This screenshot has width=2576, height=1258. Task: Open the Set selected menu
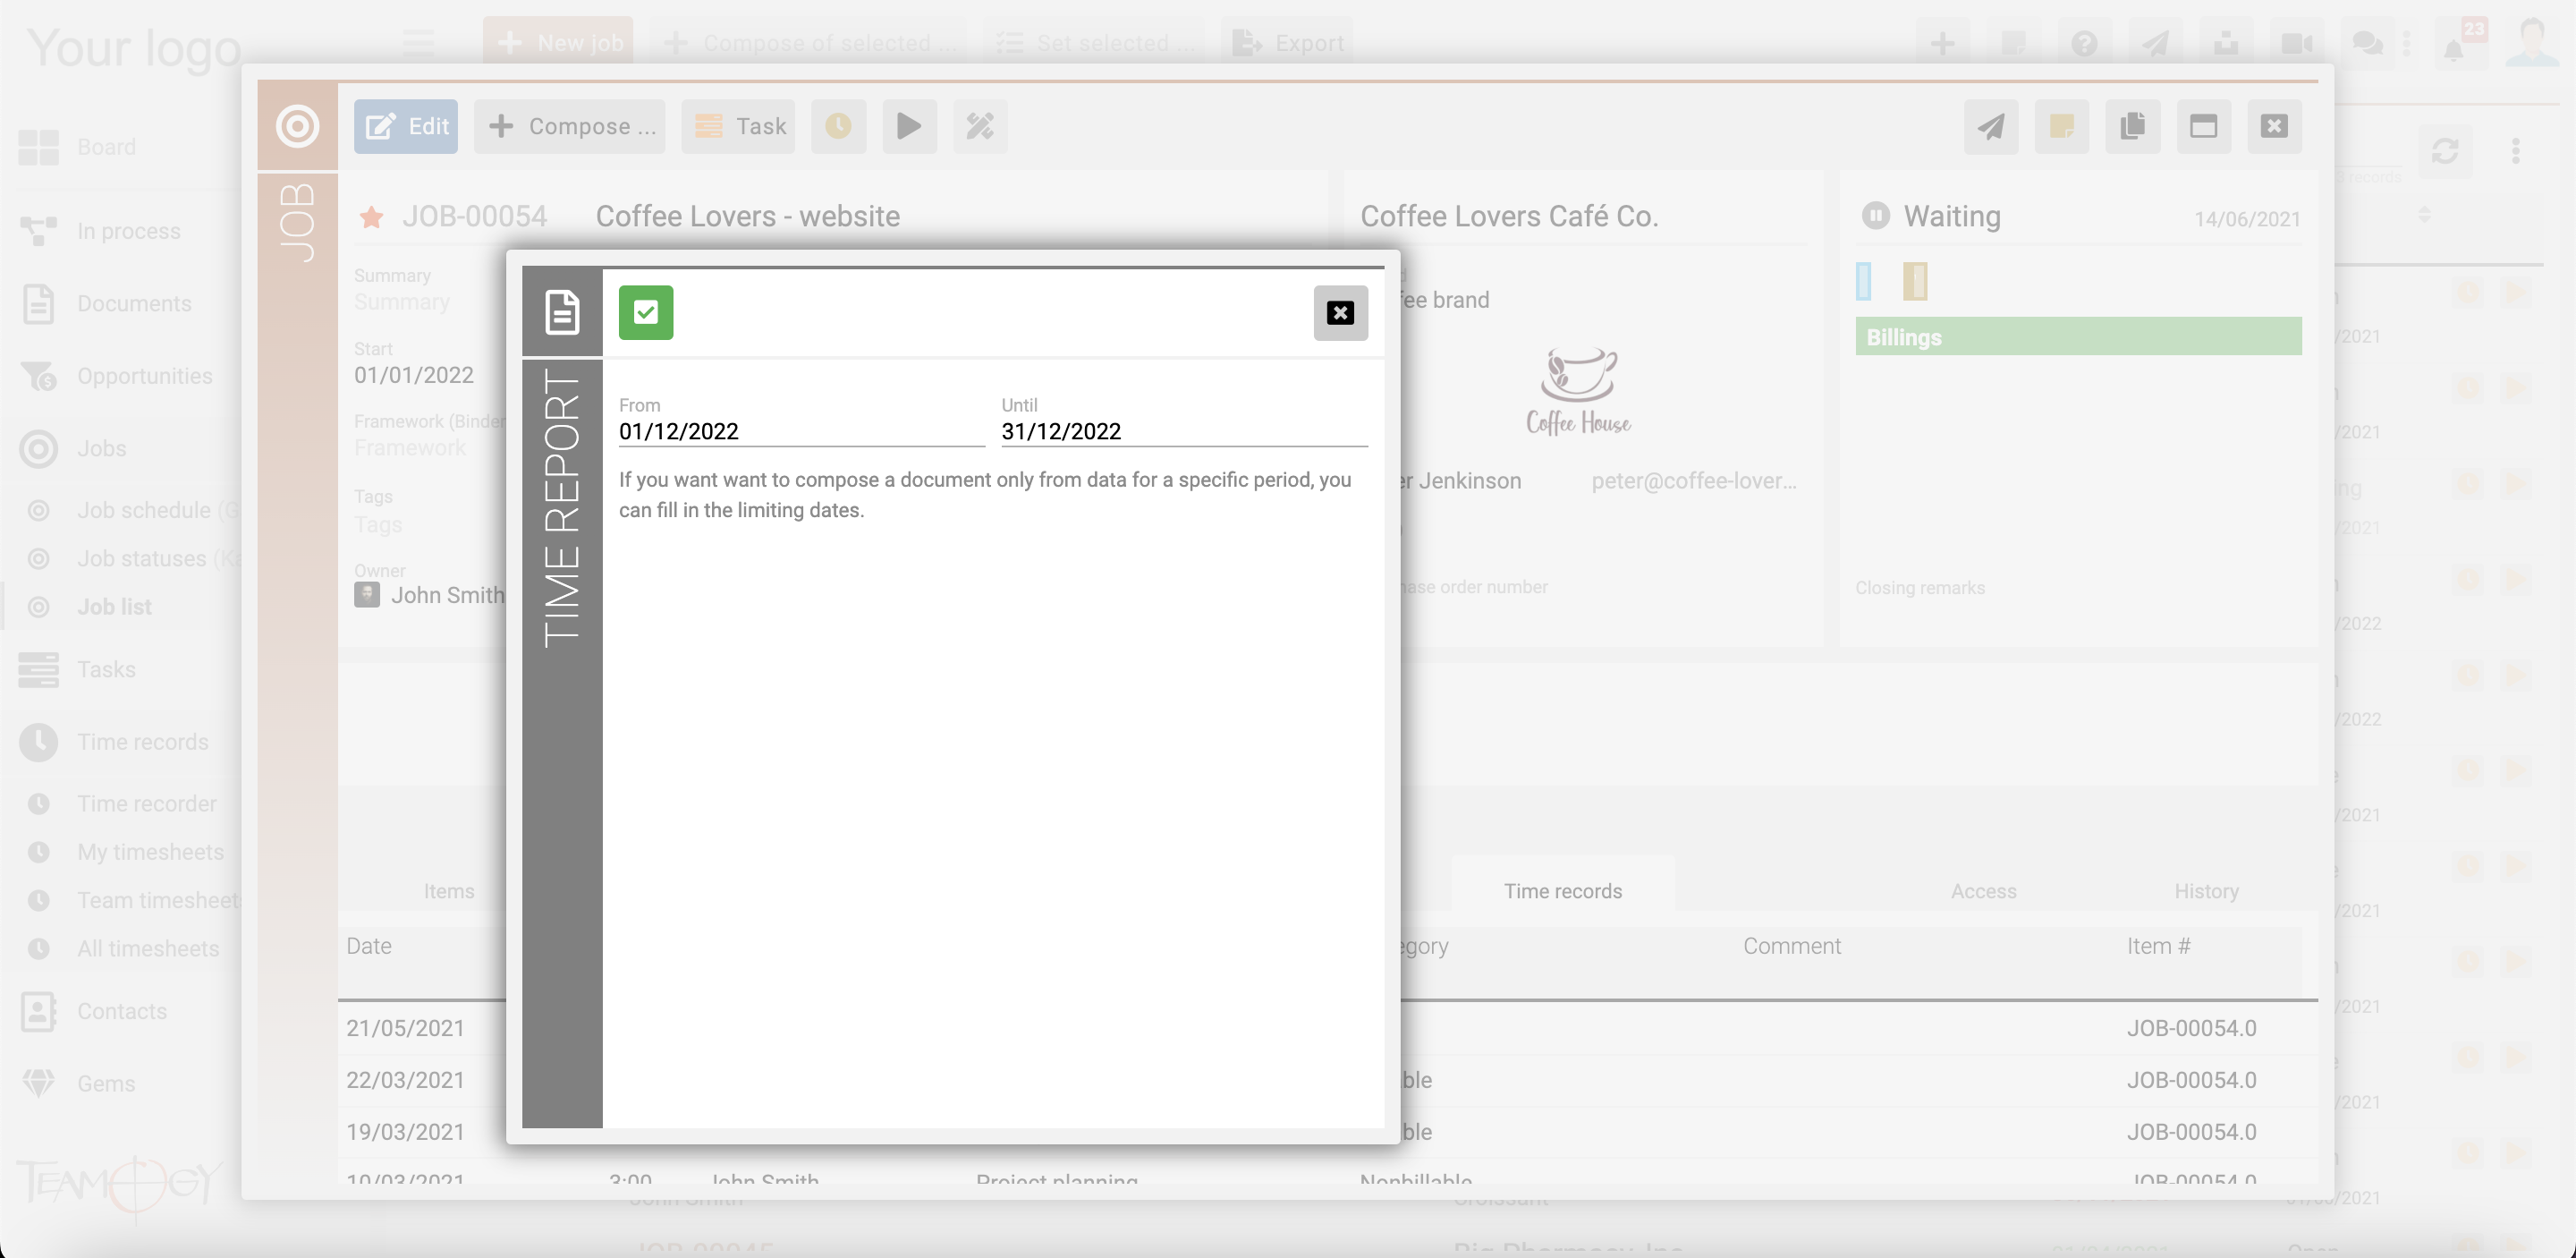point(1096,43)
